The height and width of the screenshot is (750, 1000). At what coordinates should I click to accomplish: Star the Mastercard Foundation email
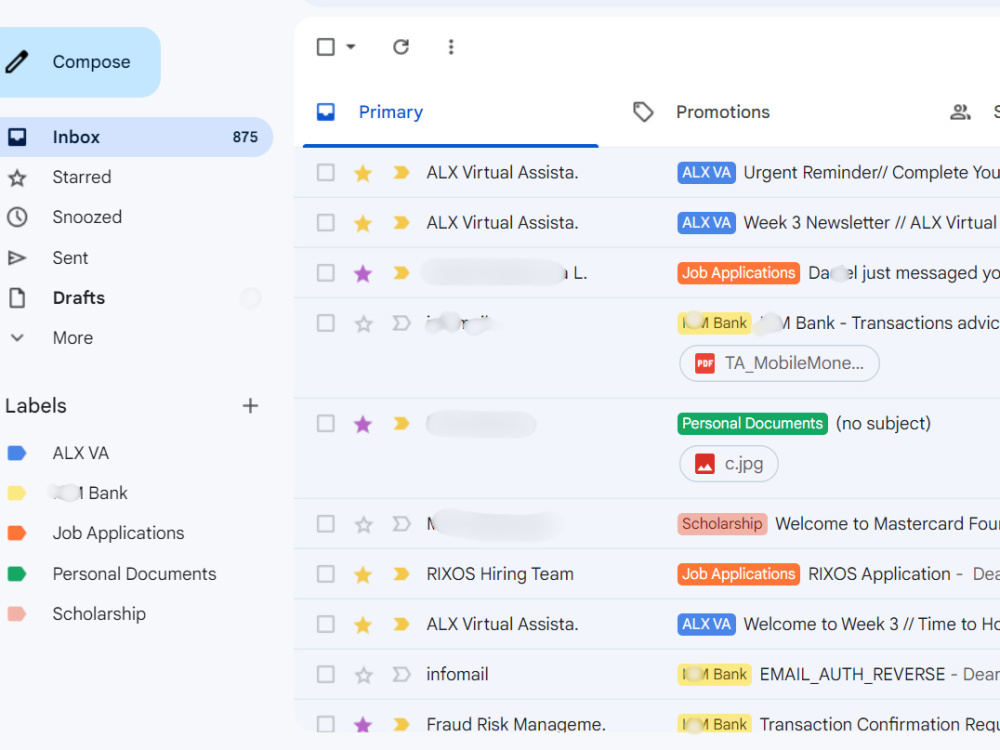click(364, 524)
